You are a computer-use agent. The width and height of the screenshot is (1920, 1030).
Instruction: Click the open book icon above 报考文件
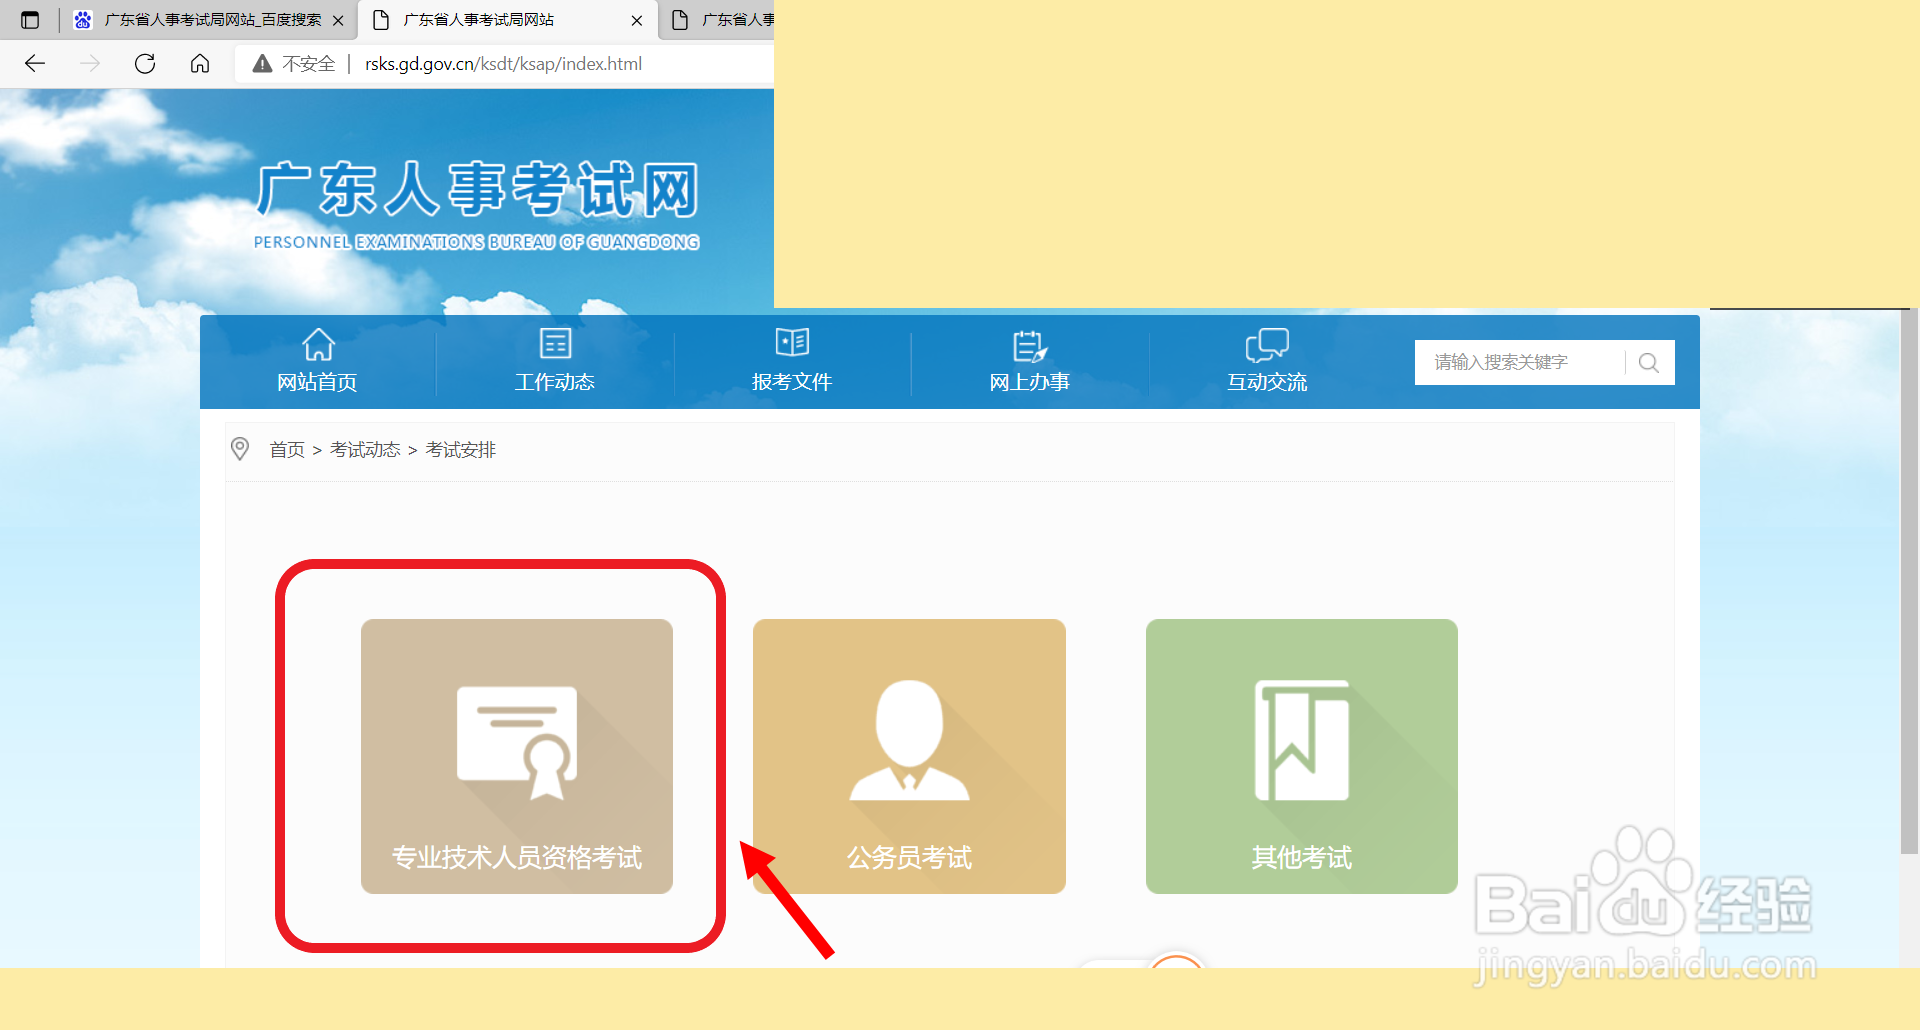[x=793, y=343]
